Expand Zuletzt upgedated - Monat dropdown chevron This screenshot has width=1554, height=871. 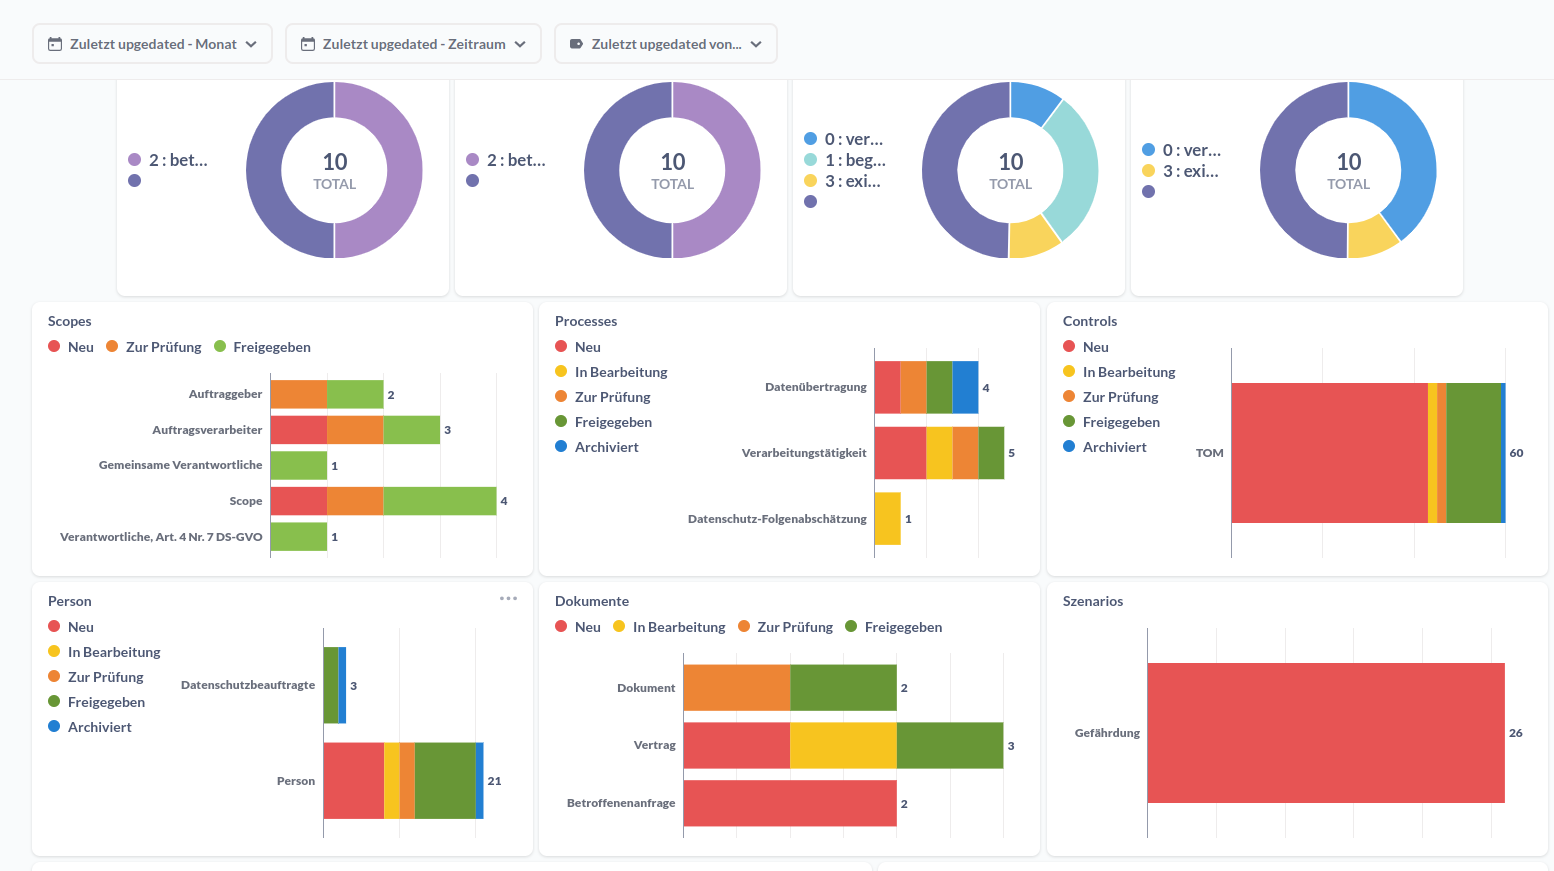[x=251, y=44]
